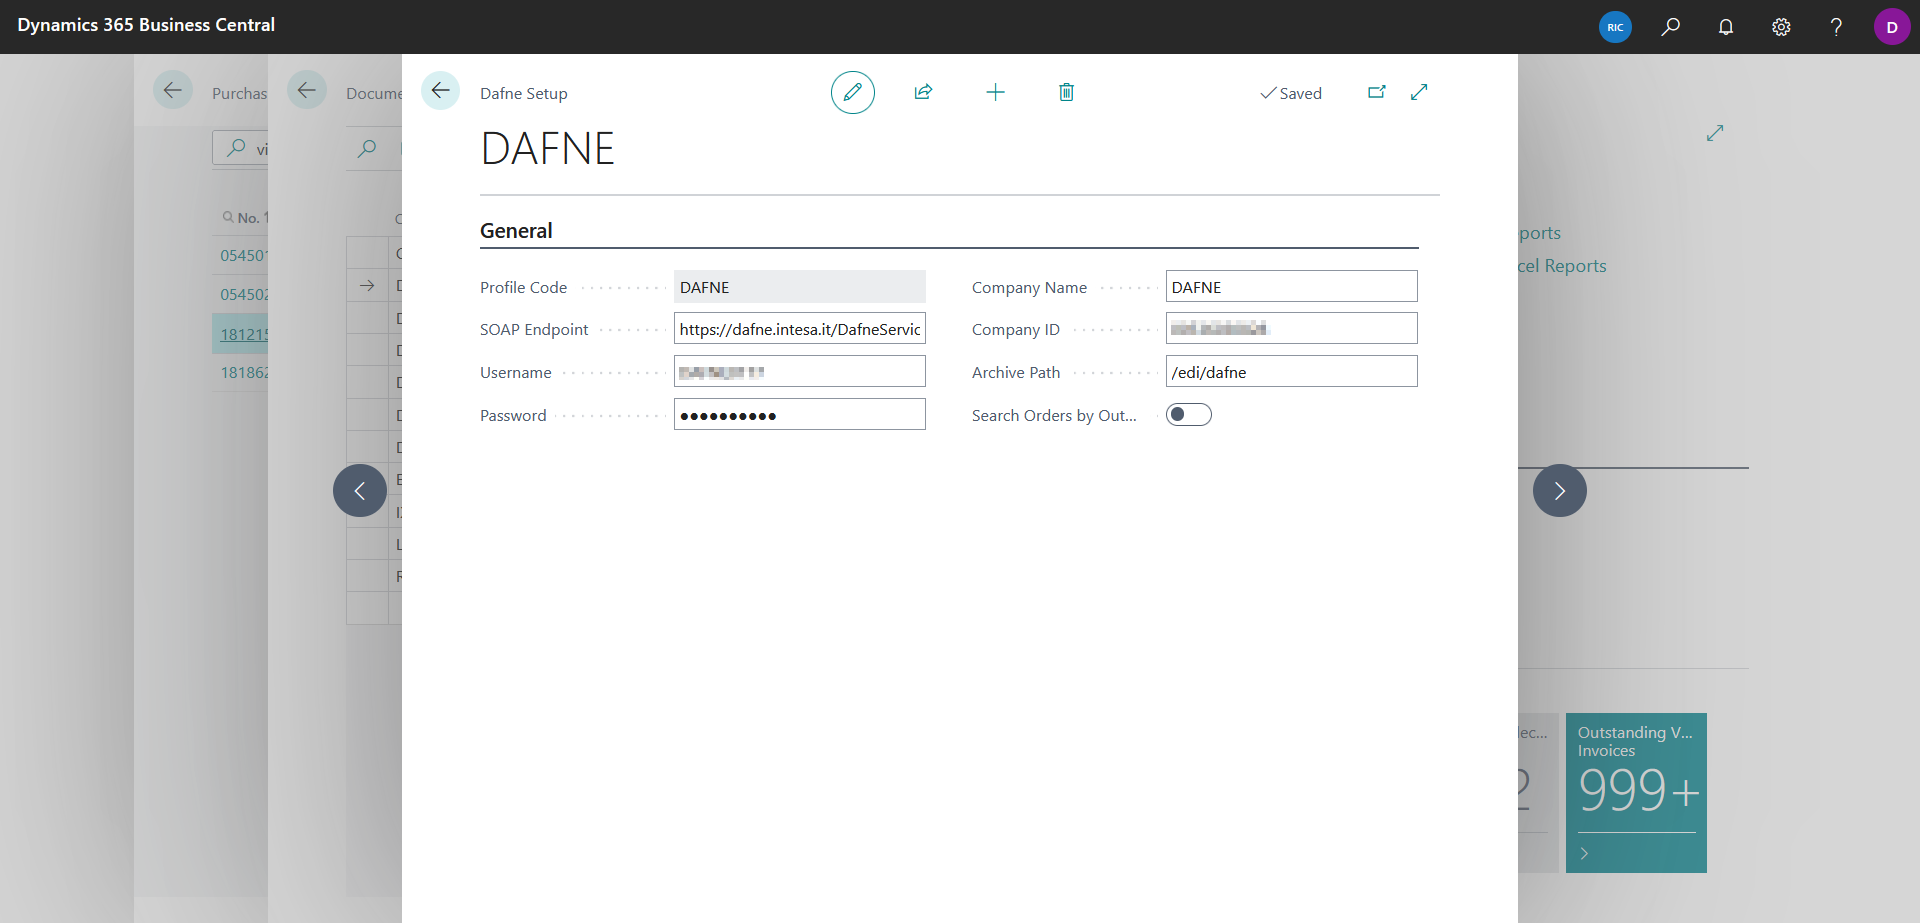Click the DAFNE page title
This screenshot has height=923, width=1920.
[x=547, y=149]
